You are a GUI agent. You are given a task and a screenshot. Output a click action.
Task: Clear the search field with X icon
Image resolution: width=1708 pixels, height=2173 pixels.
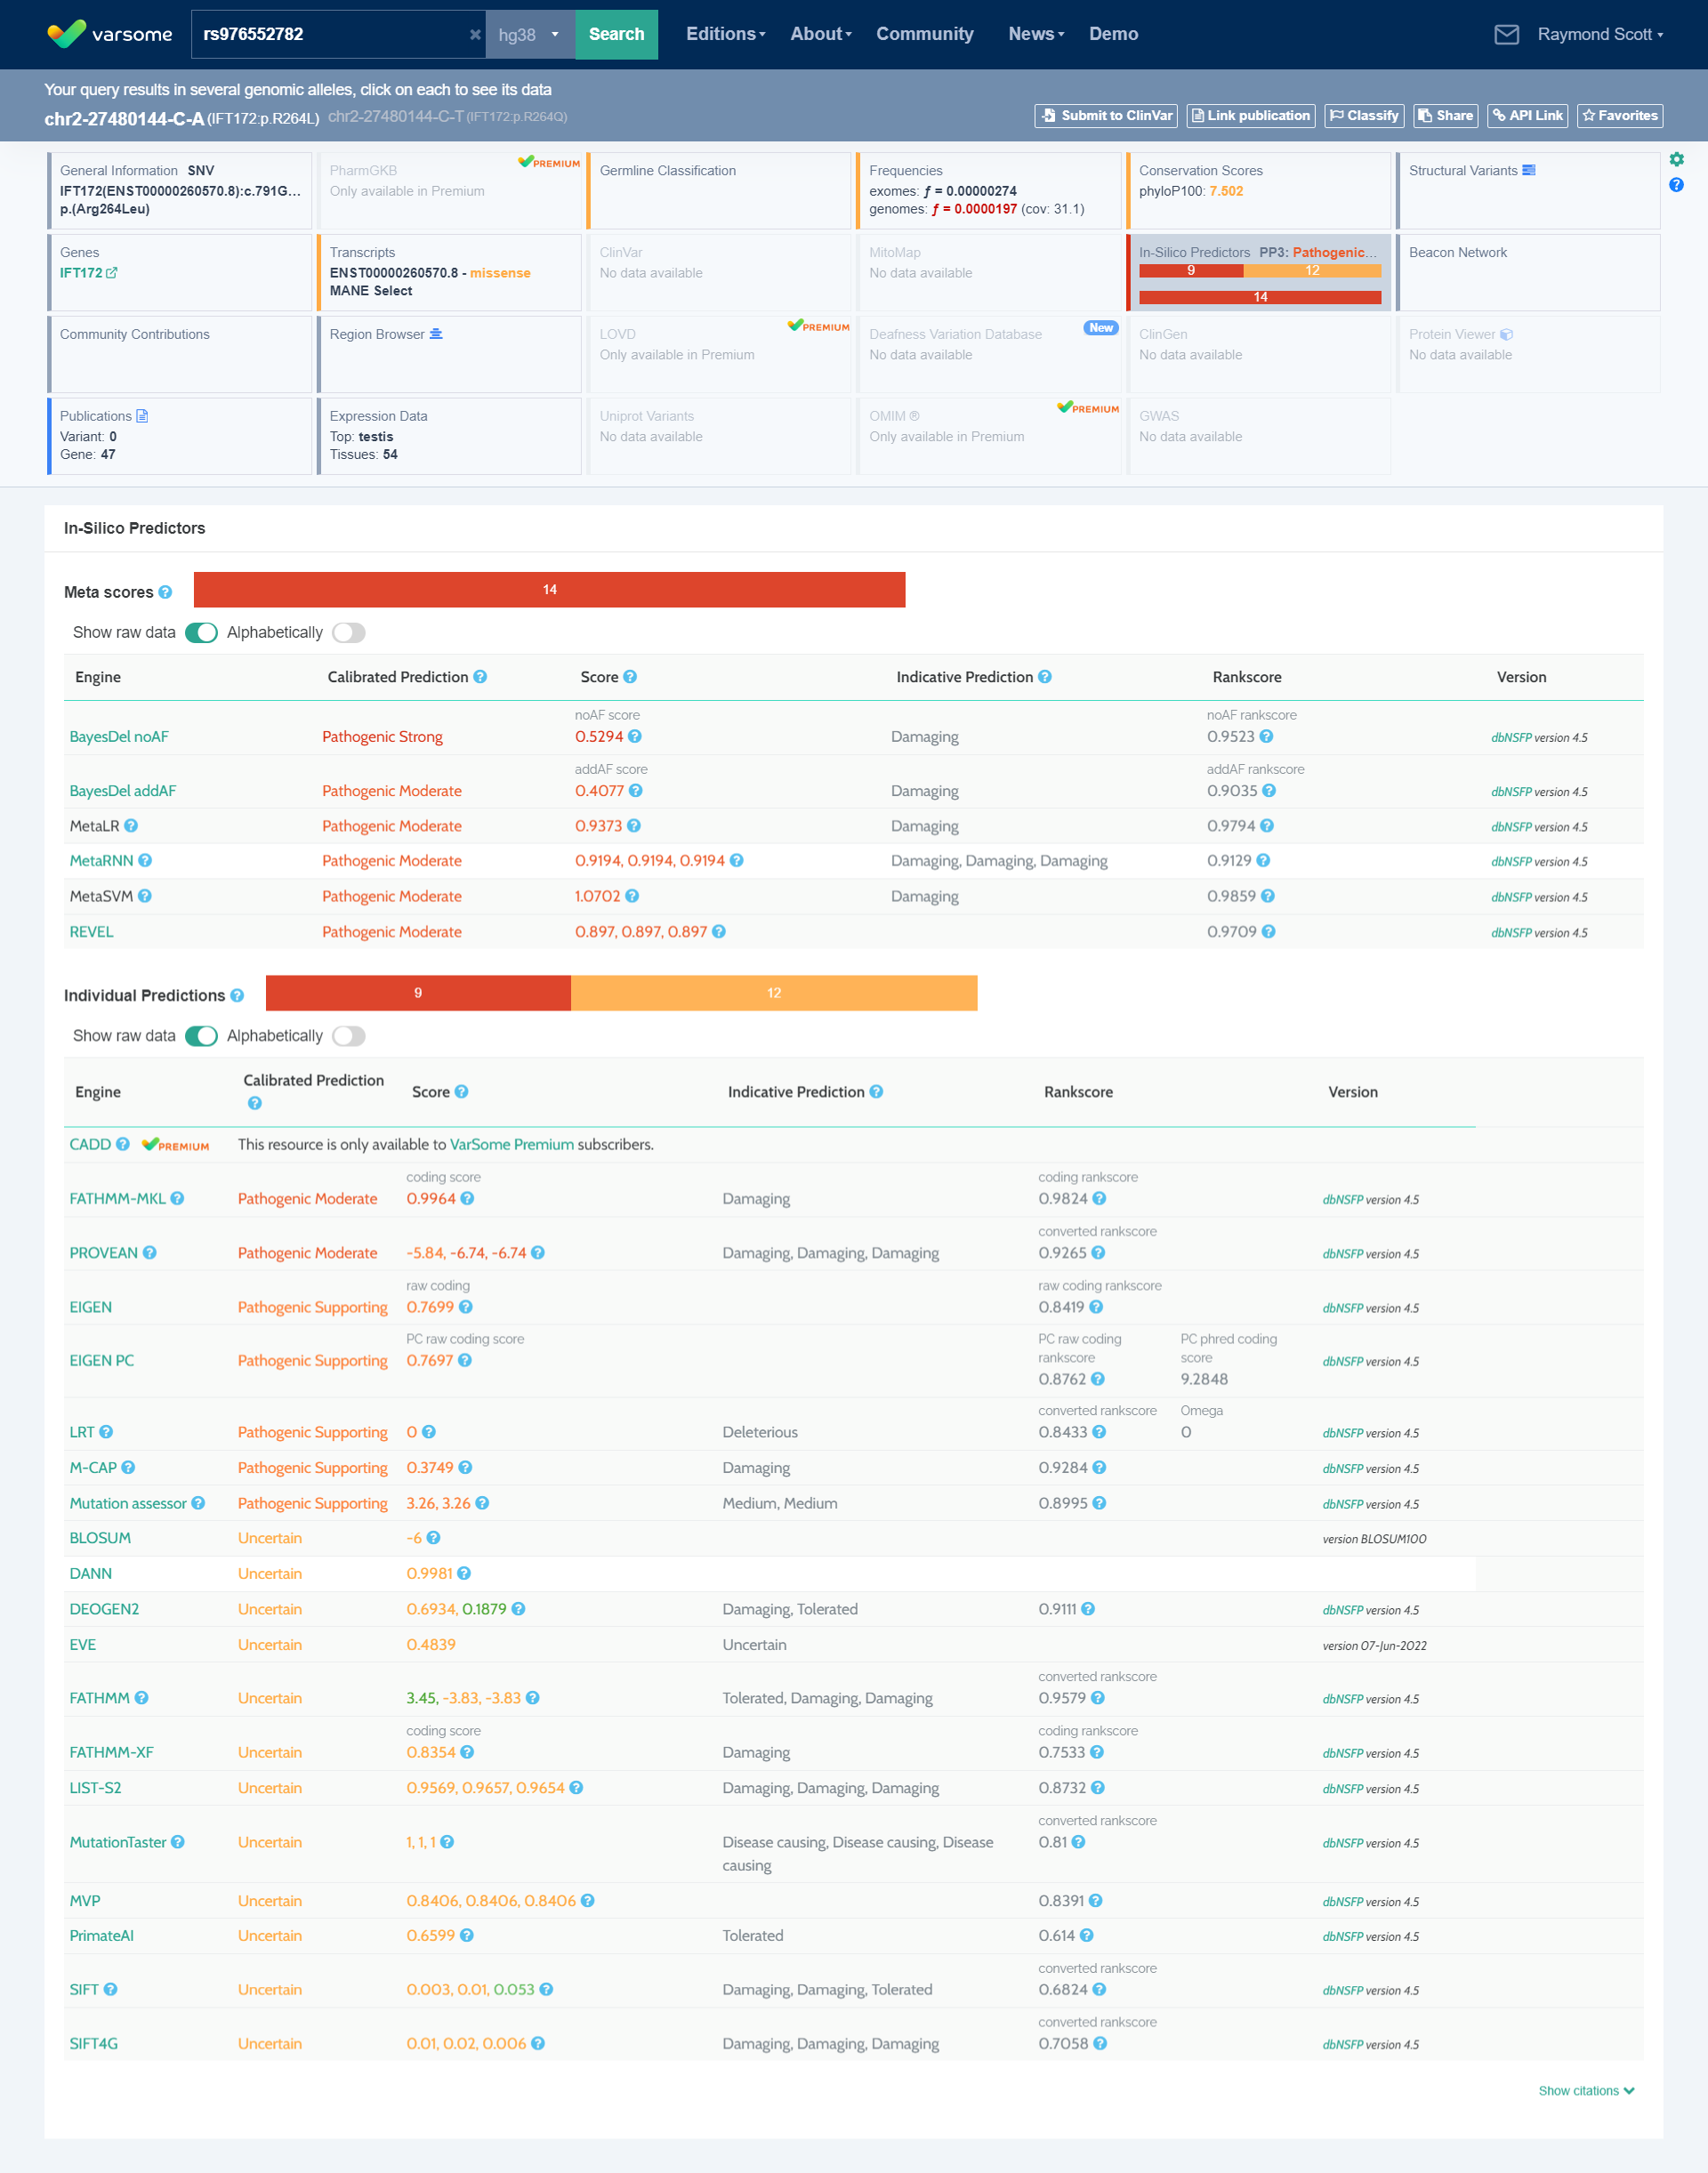(x=475, y=35)
